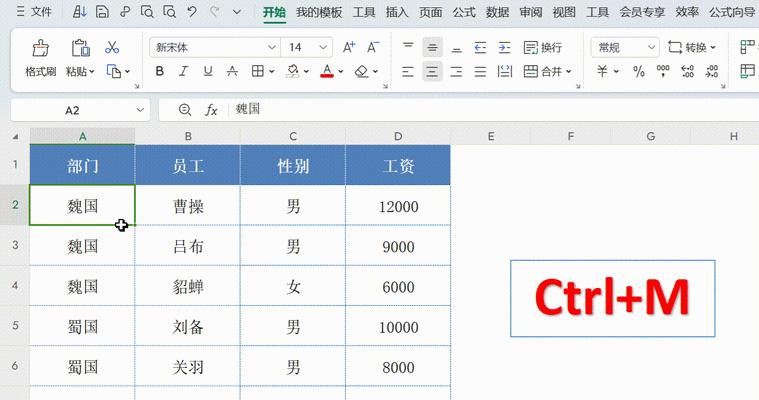Image resolution: width=759 pixels, height=400 pixels.
Task: Toggle bold formatting
Action: 160,72
